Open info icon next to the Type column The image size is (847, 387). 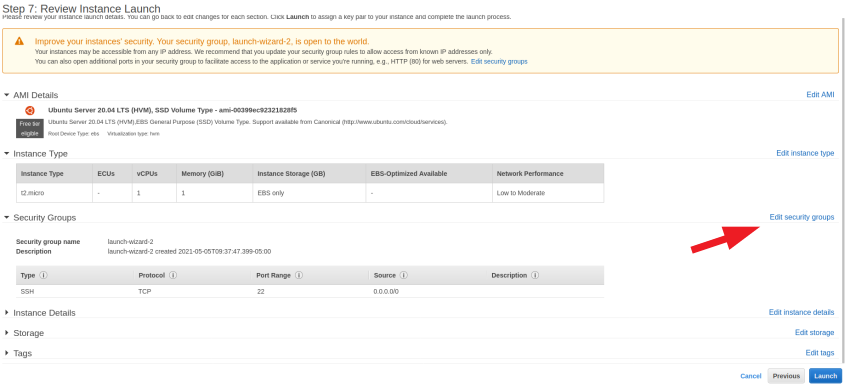click(x=43, y=275)
